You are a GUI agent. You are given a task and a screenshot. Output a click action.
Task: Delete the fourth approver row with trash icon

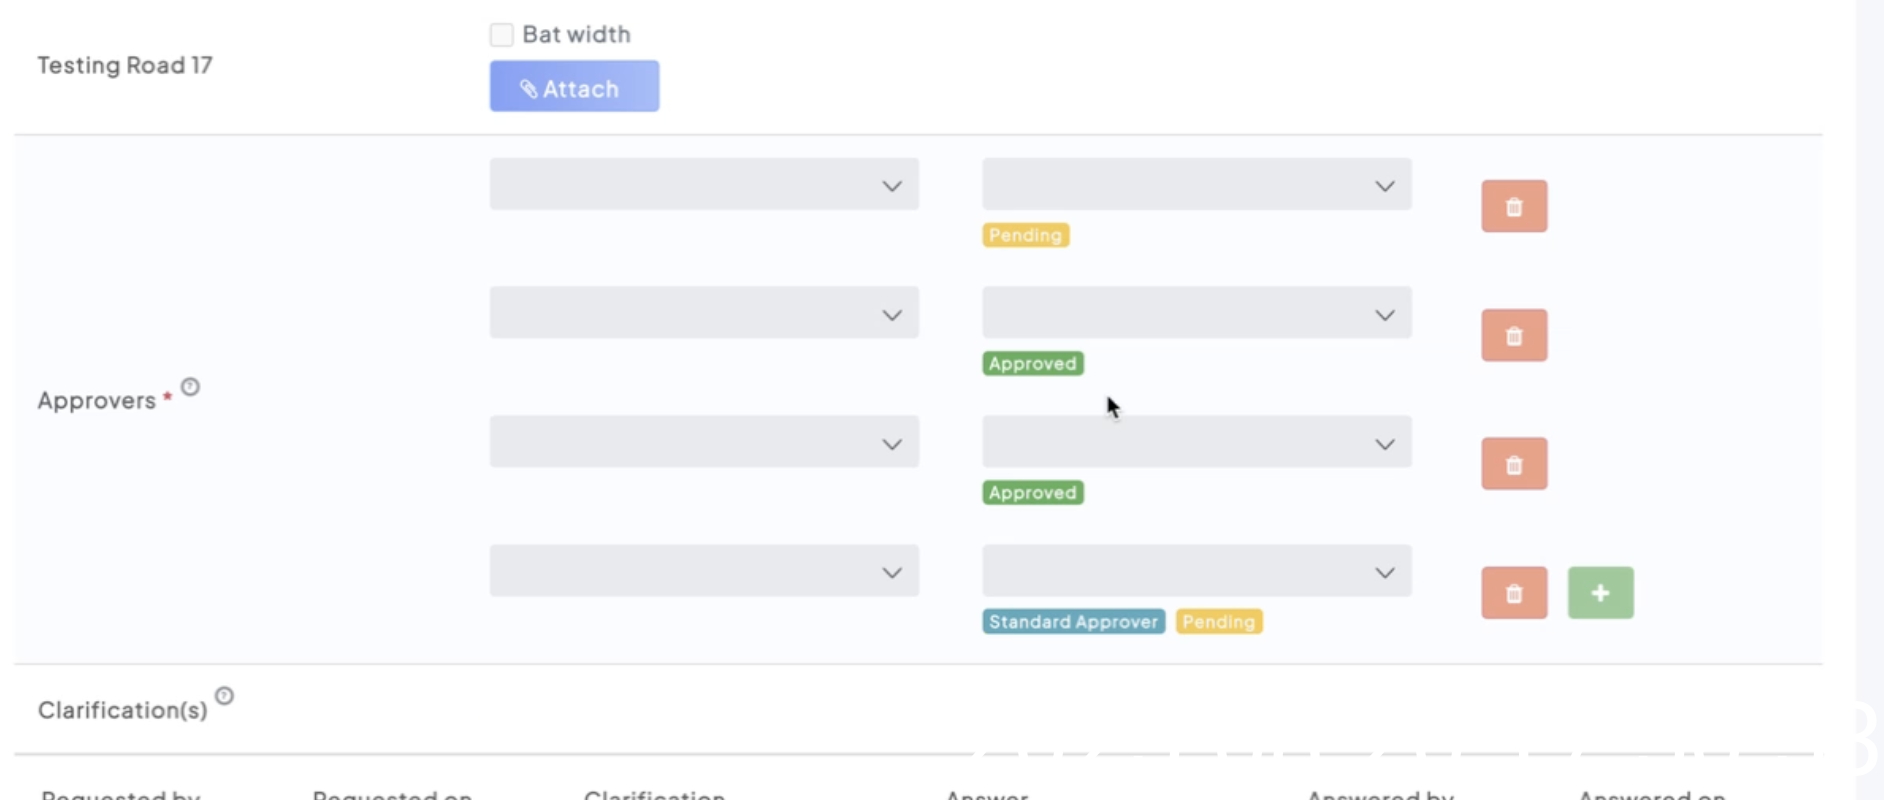1513,593
